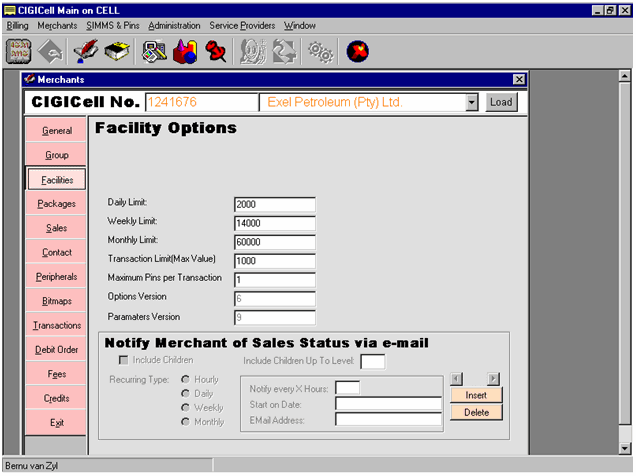Click the Merchants window title icon
Screen dimensions: 636x476
[29, 79]
